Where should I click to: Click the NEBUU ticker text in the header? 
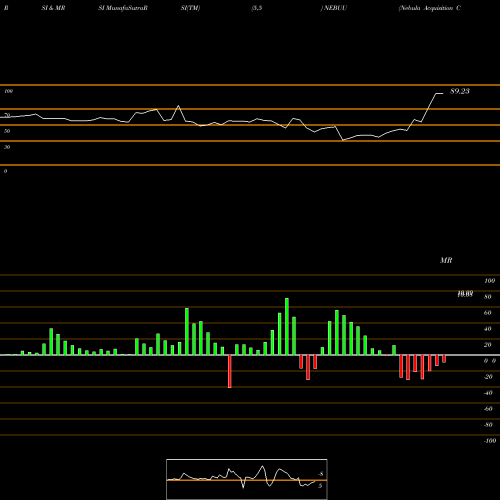(335, 8)
